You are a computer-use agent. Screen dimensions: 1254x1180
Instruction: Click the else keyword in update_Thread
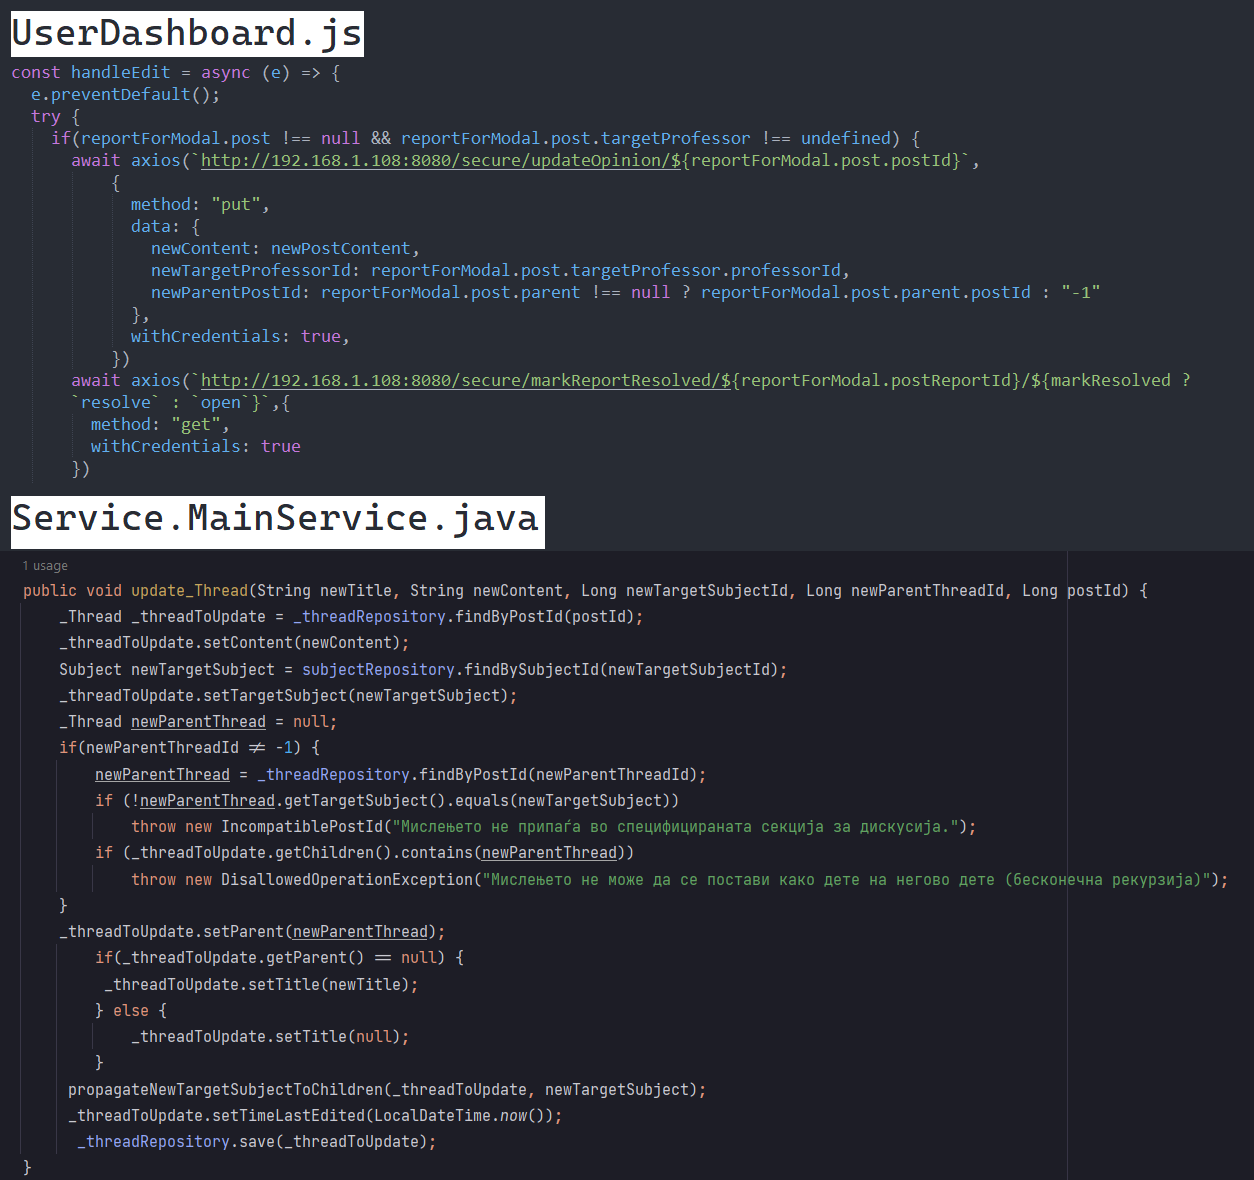point(130,1011)
